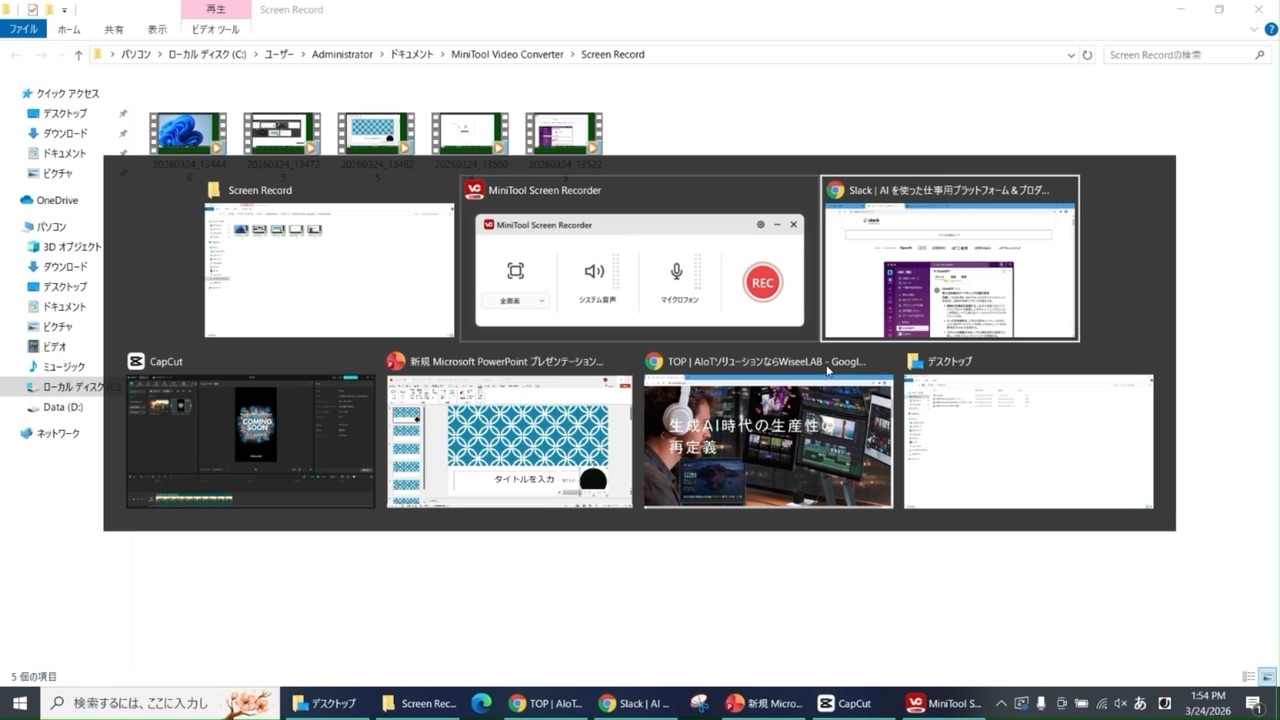This screenshot has width=1280, height=720.
Task: Click the properties checkmark icon in title bar
Action: [x=32, y=10]
